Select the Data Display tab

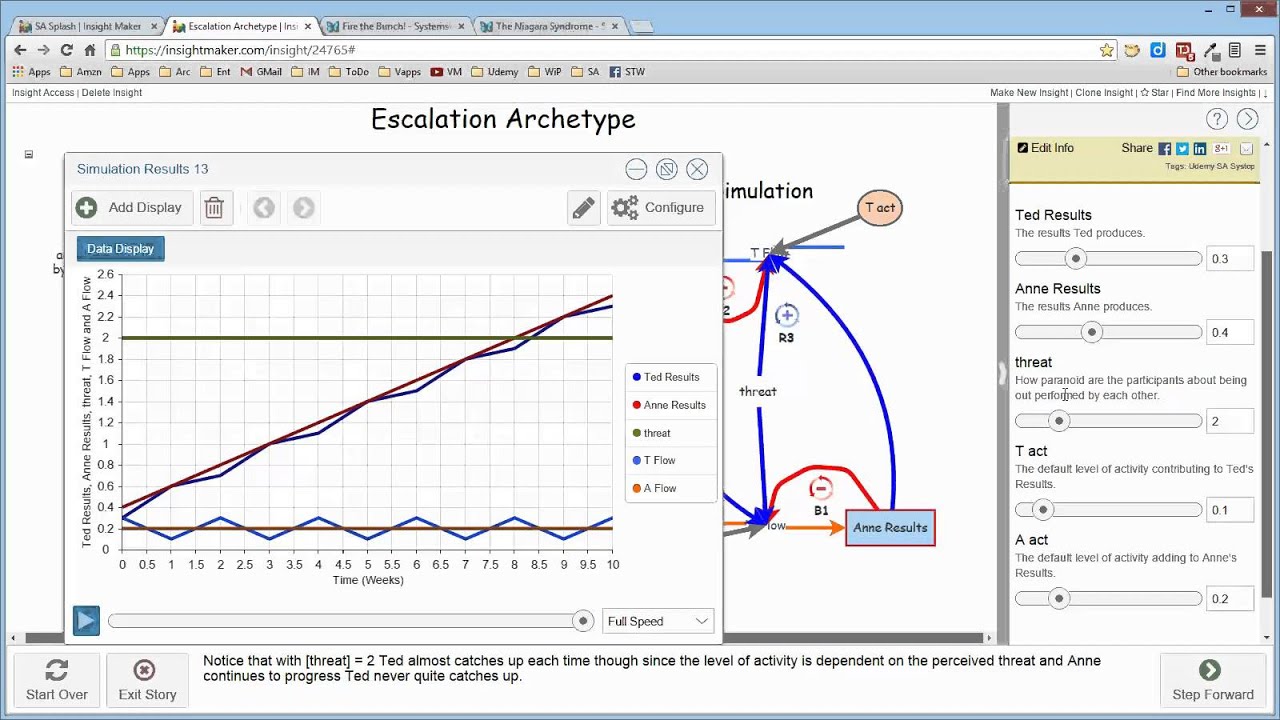120,249
